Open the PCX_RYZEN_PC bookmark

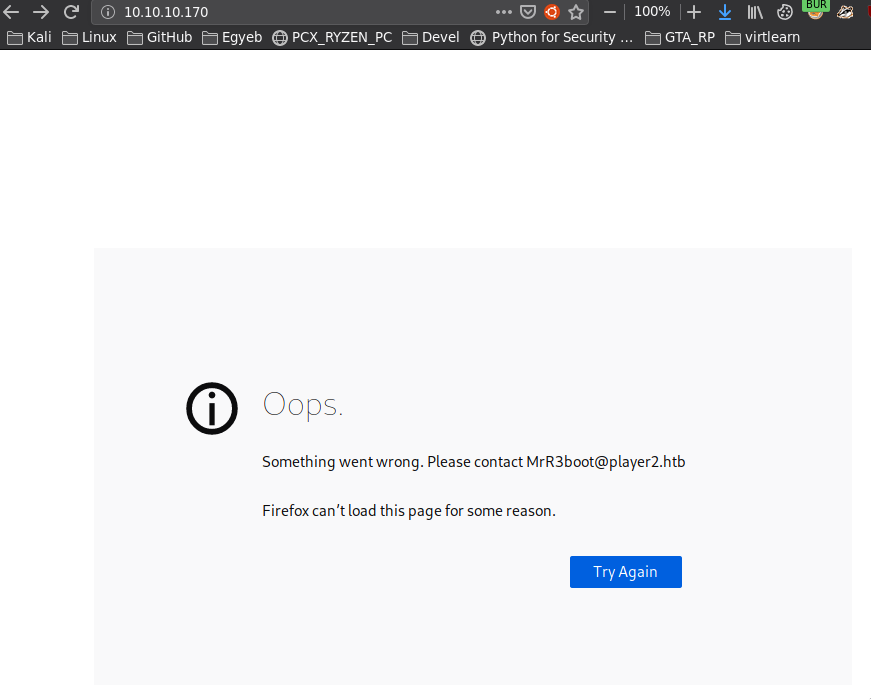coord(332,38)
